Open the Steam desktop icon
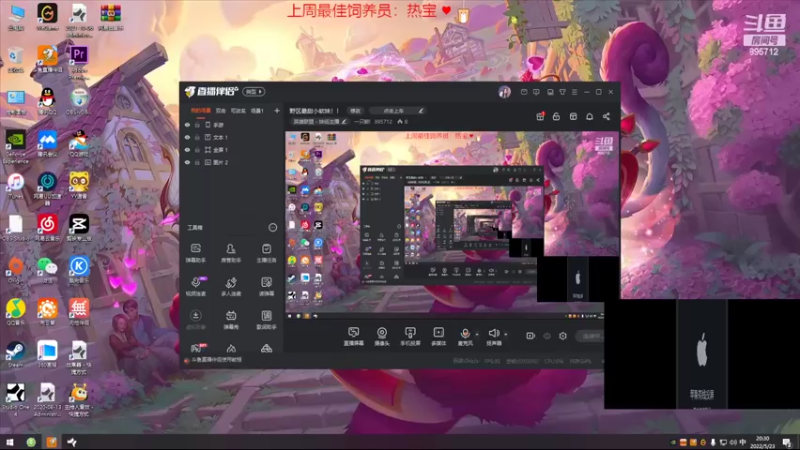 click(15, 355)
